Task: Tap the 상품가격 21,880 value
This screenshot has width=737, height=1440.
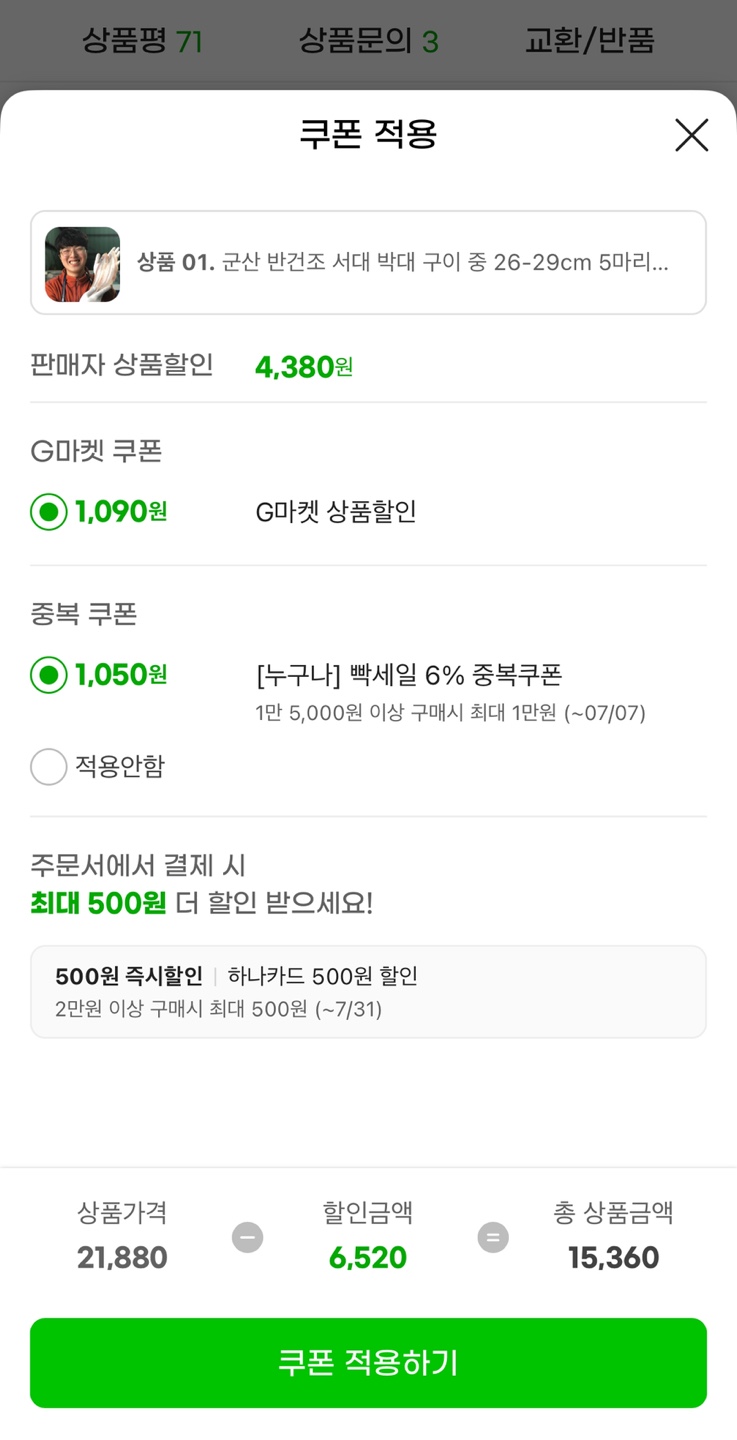Action: tap(122, 1257)
